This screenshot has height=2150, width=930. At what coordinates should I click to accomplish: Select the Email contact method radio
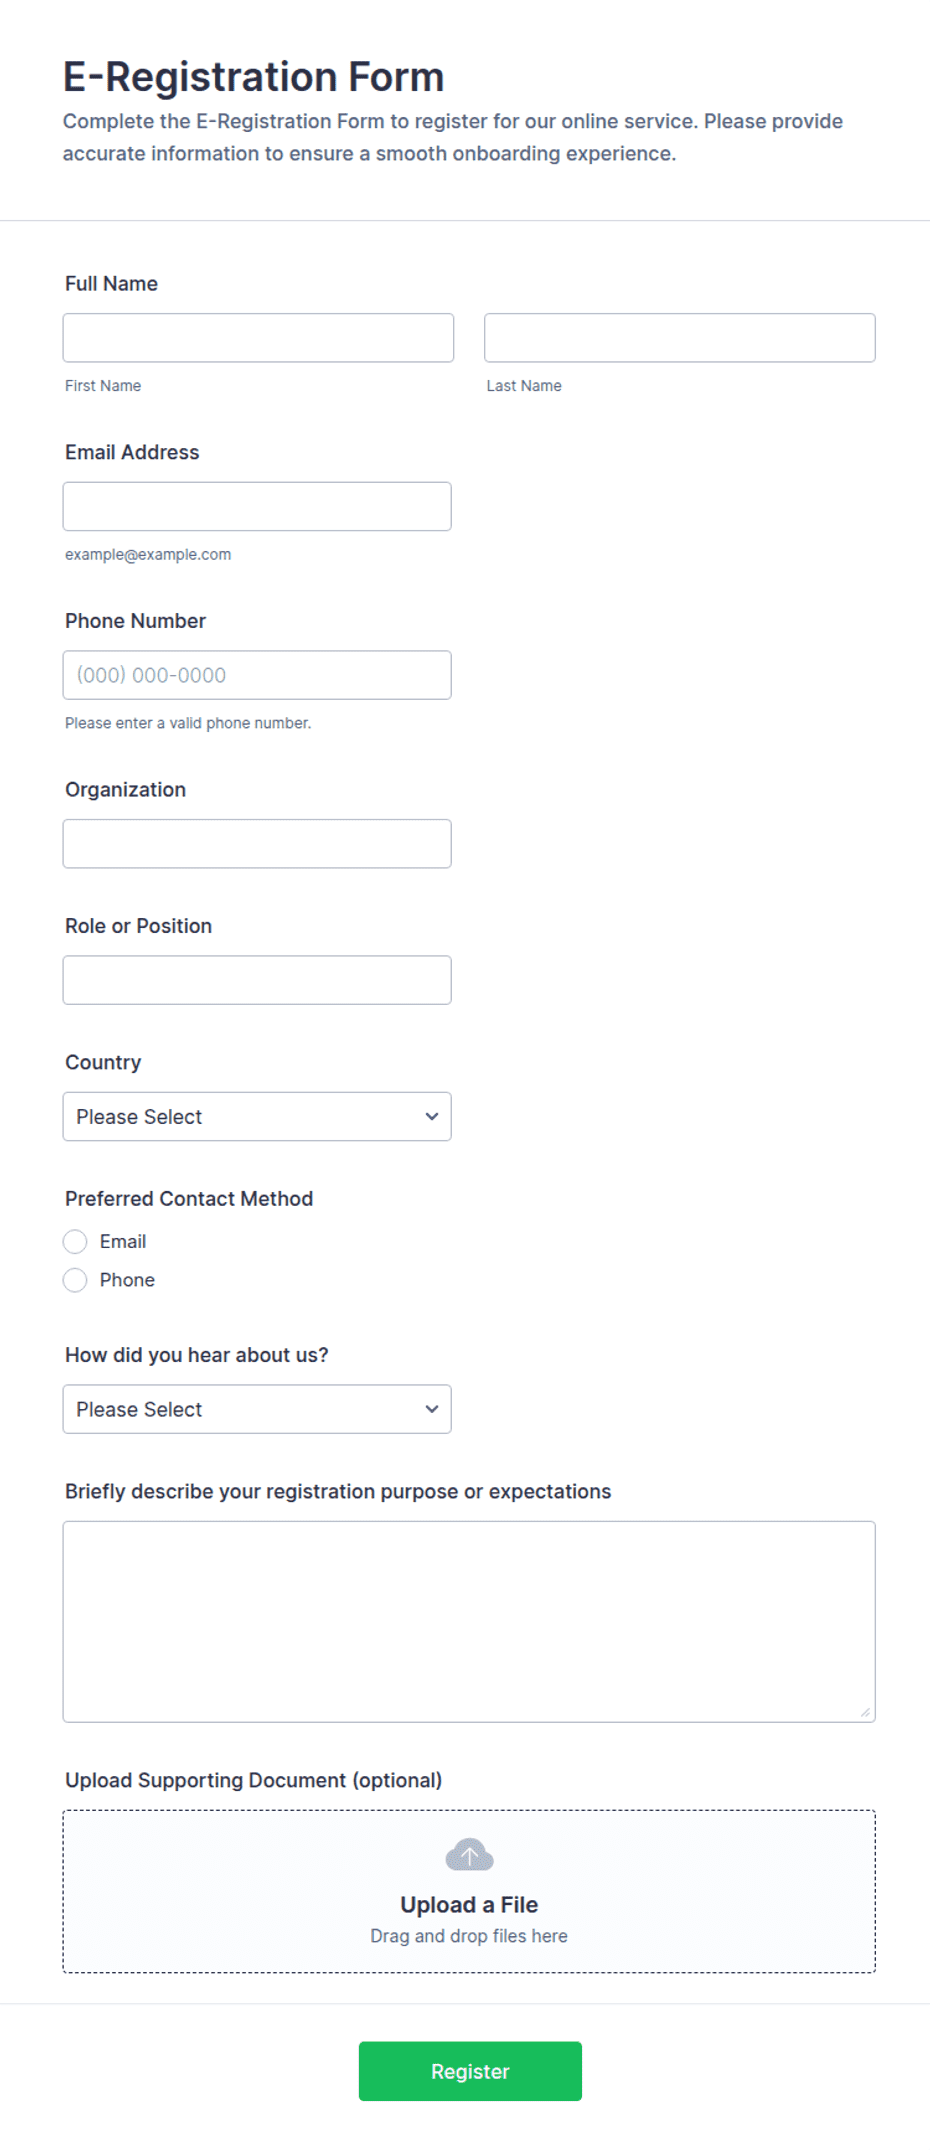[75, 1241]
